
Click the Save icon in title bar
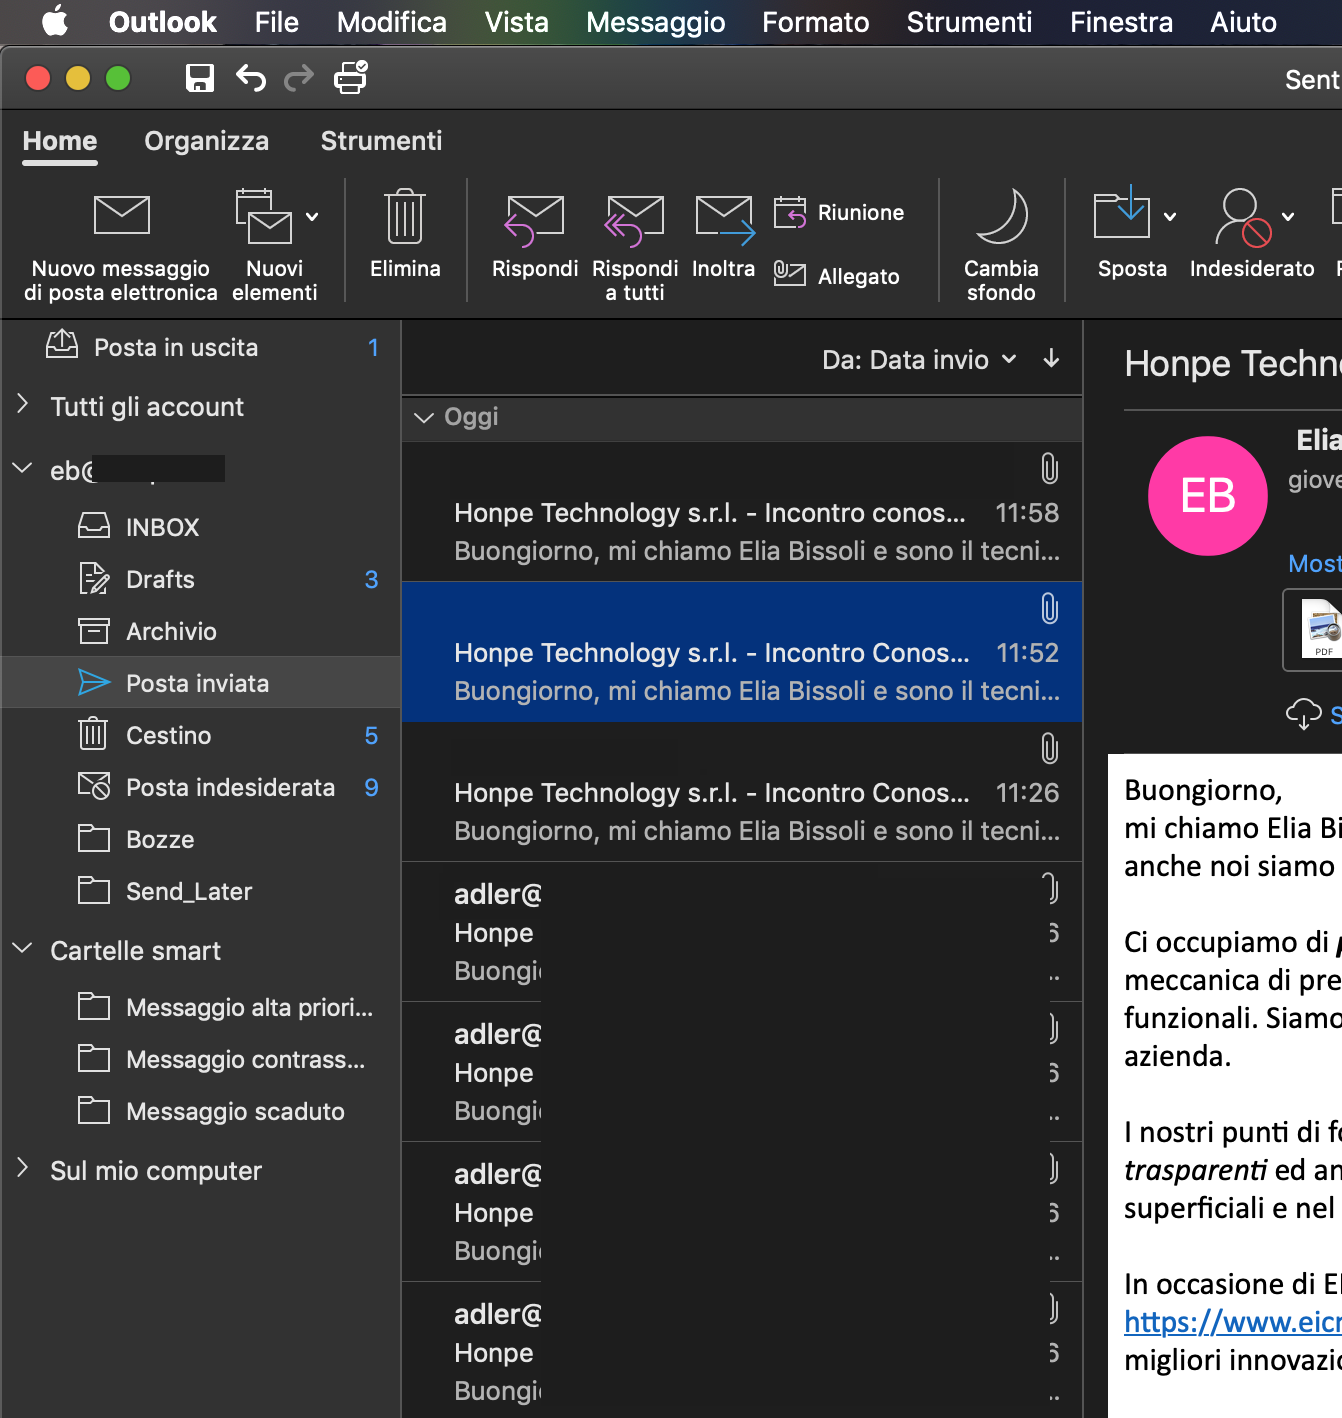200,78
